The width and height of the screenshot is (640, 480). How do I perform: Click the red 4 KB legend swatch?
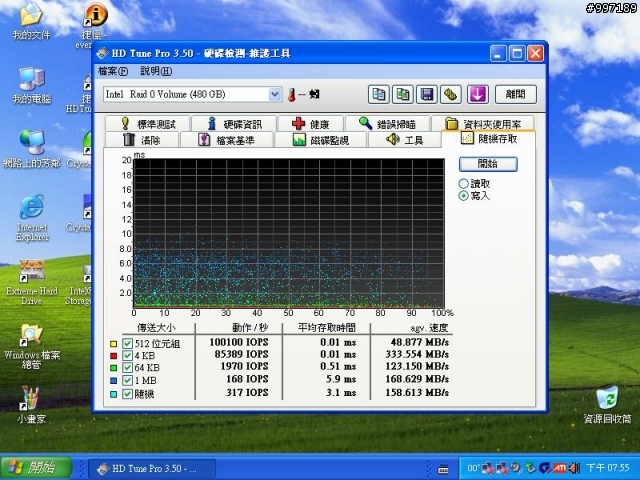pos(113,356)
